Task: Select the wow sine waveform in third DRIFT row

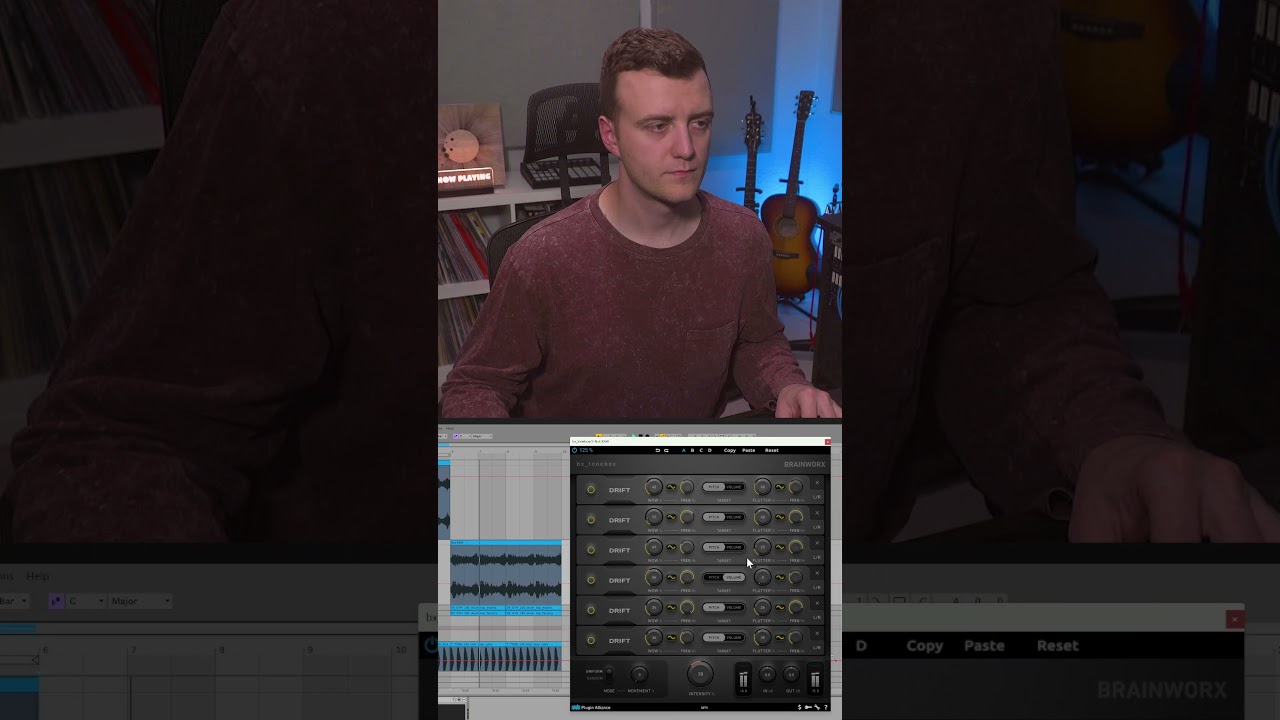Action: pyautogui.click(x=671, y=547)
